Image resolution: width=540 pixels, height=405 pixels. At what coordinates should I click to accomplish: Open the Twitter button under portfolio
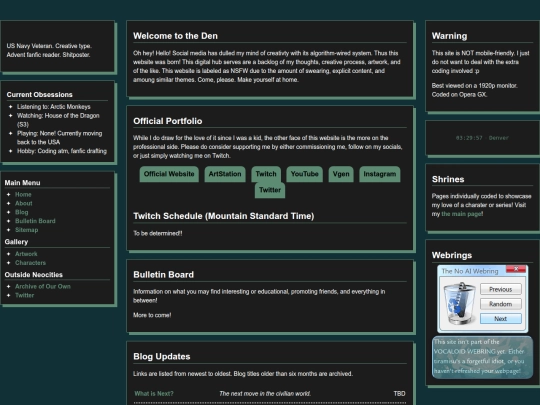tap(270, 190)
